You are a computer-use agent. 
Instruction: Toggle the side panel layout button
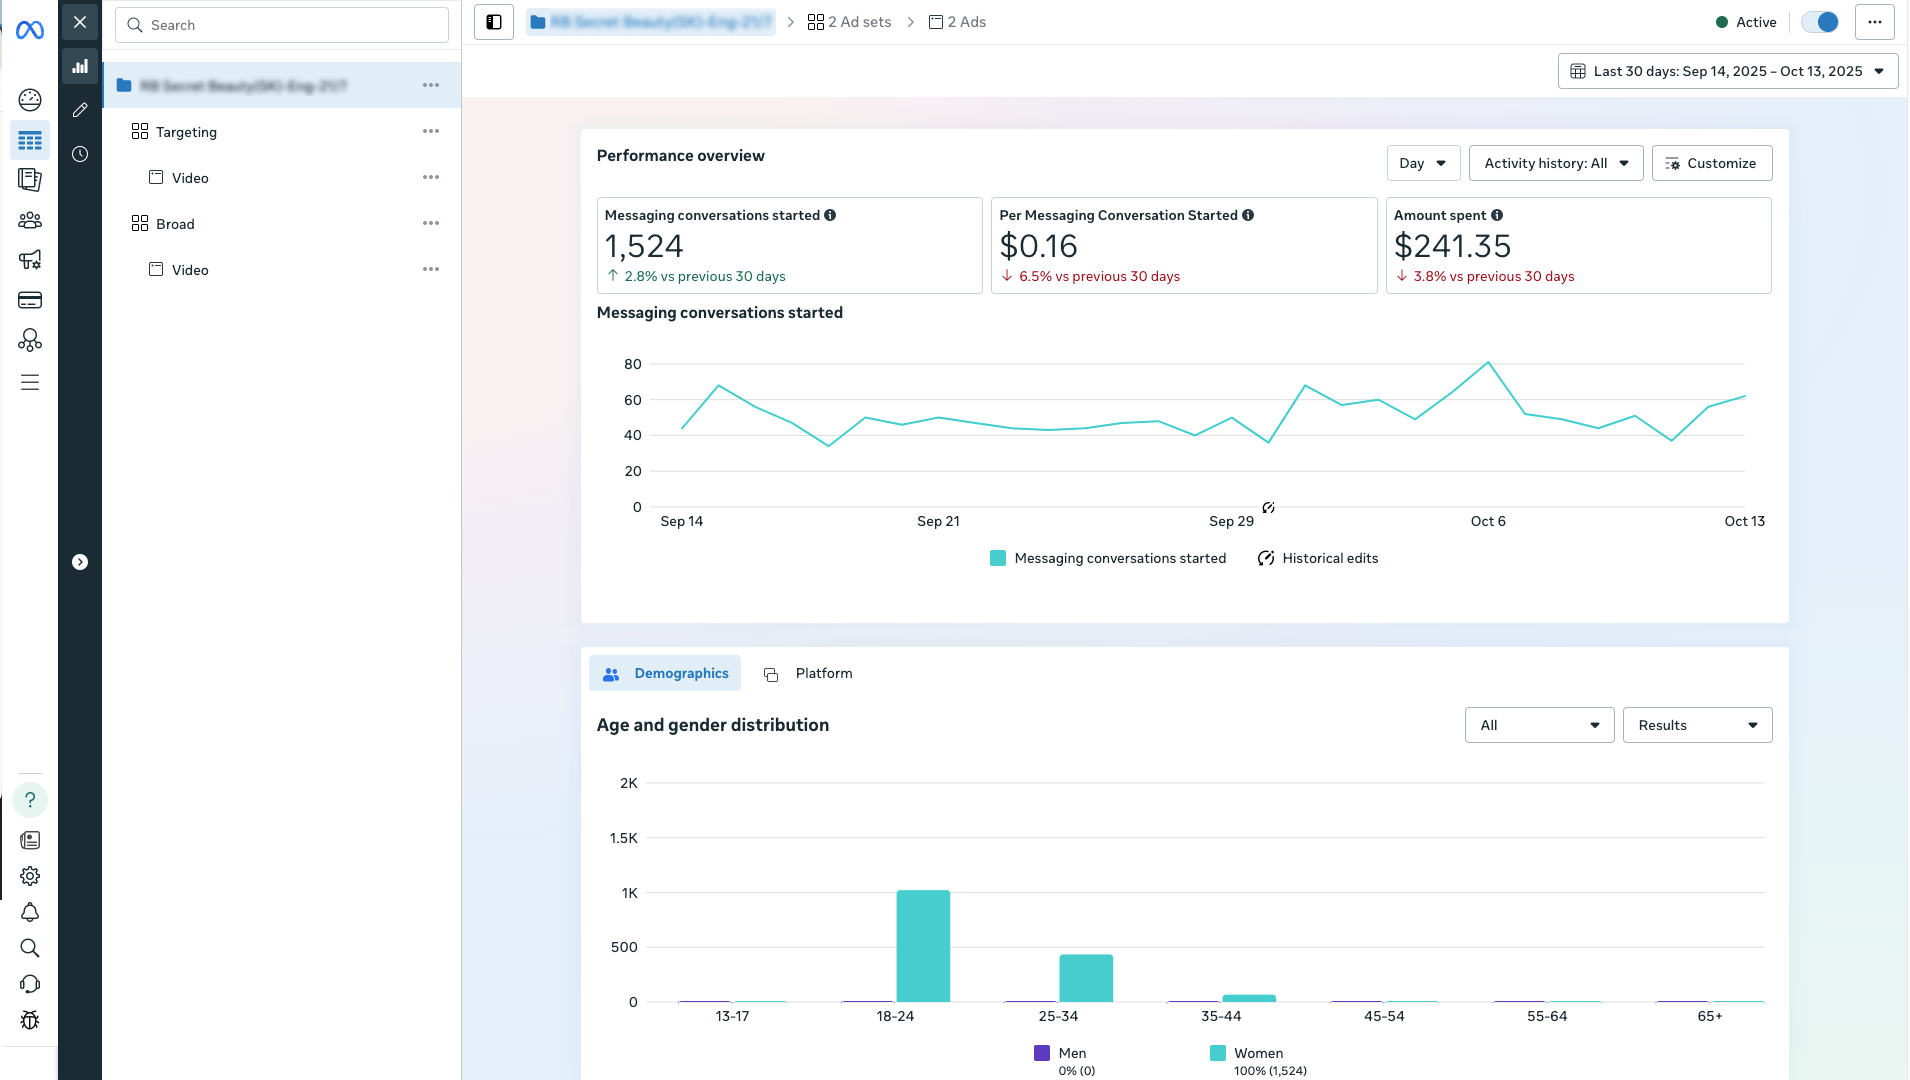click(494, 22)
